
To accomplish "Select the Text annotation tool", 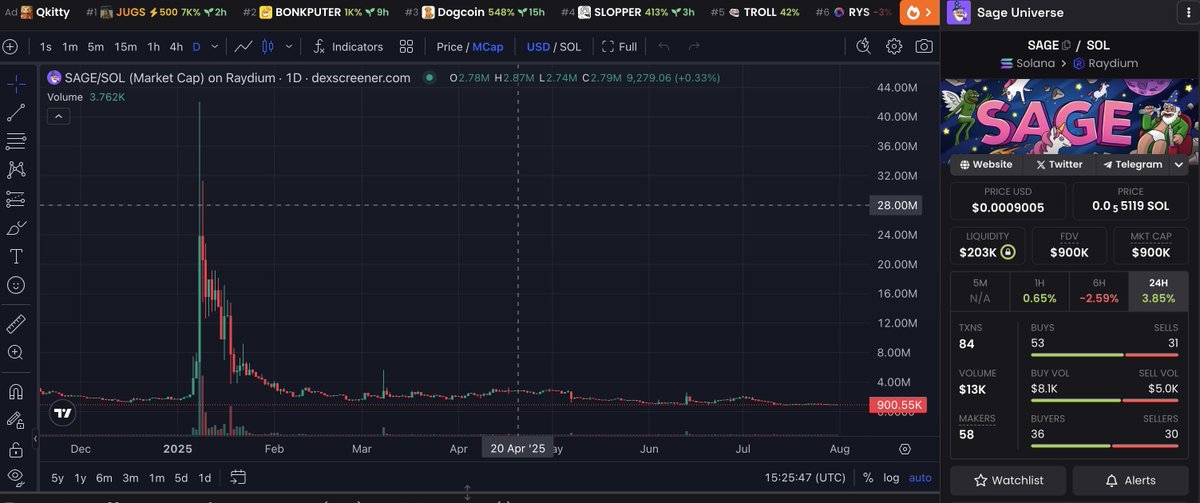I will pyautogui.click(x=16, y=257).
